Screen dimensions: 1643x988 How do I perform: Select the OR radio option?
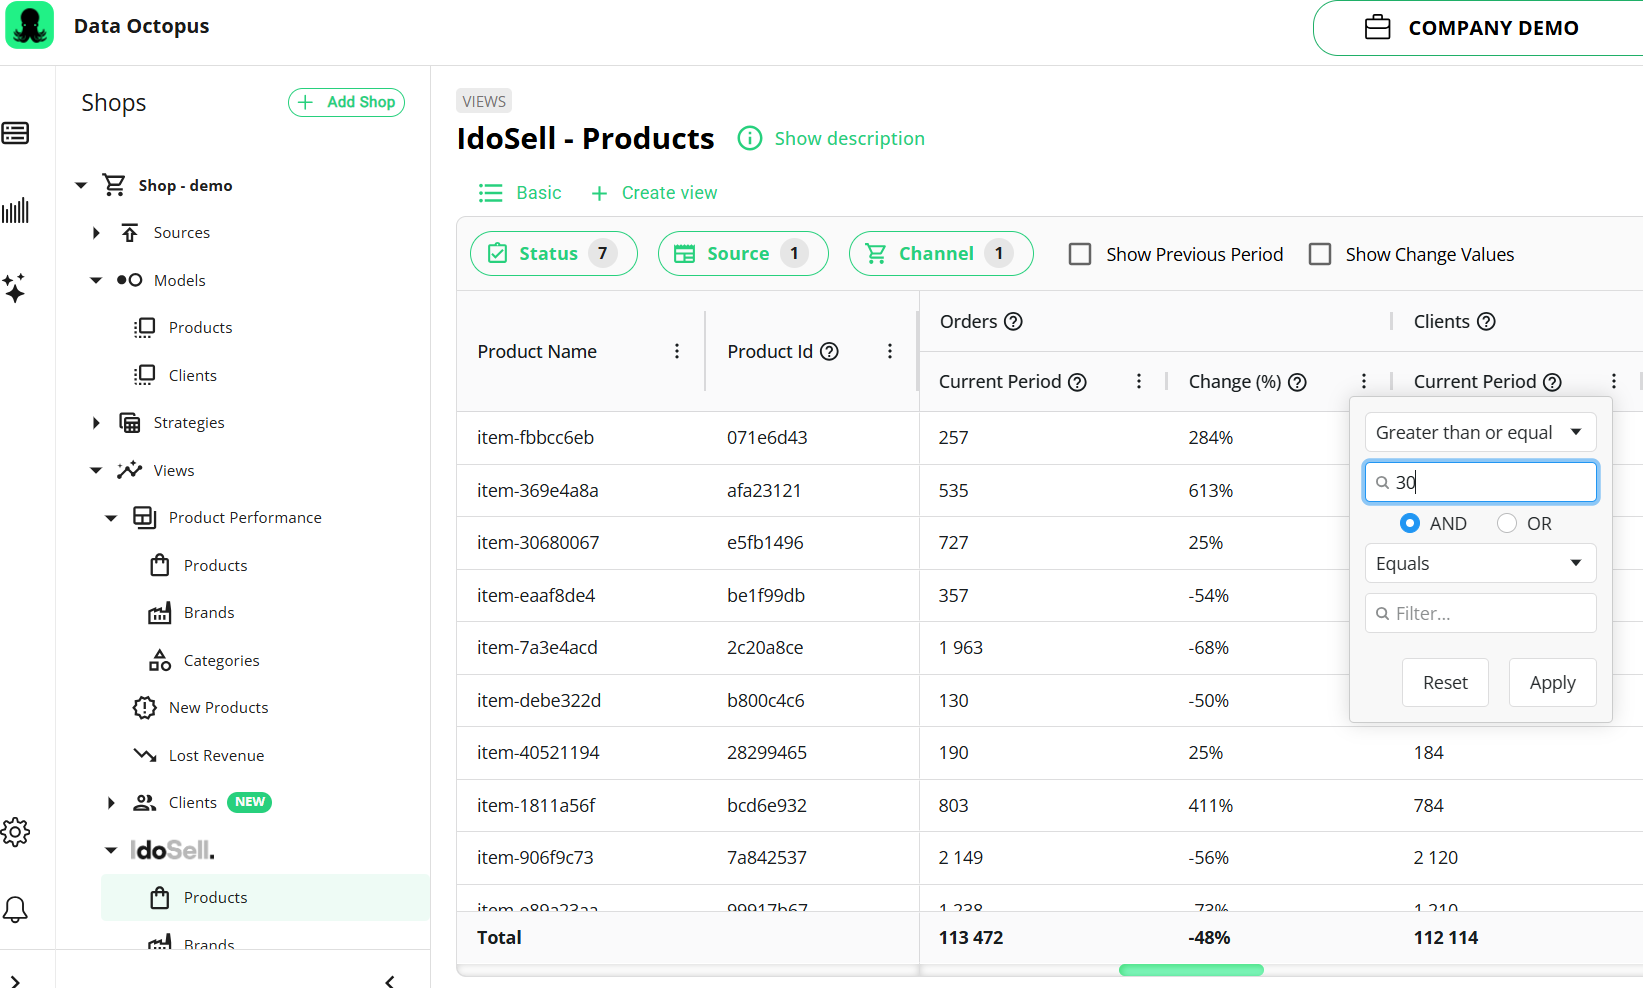coord(1507,523)
